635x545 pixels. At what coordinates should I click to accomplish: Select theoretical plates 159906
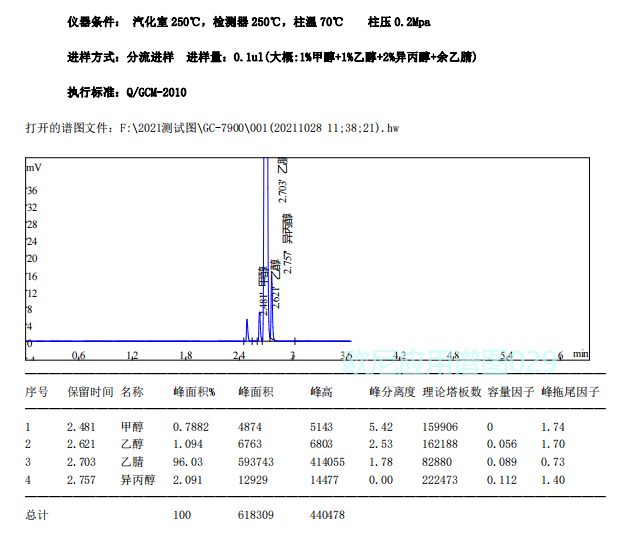(x=440, y=427)
